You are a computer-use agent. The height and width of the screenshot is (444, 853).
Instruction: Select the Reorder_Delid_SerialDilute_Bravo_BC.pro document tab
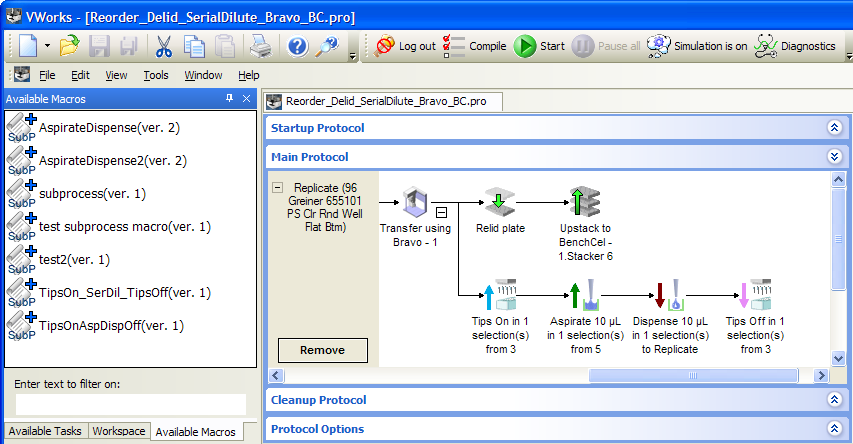384,101
